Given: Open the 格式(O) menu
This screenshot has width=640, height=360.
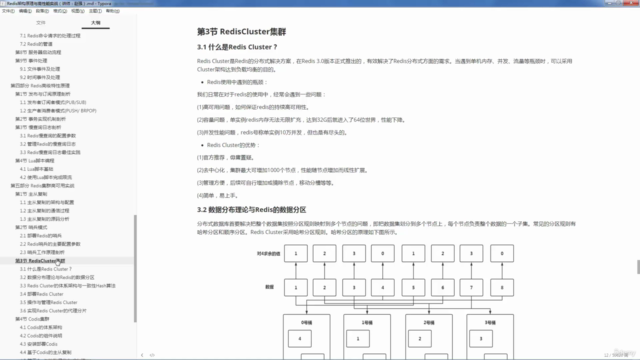Looking at the screenshot, I should pyautogui.click(x=60, y=11).
